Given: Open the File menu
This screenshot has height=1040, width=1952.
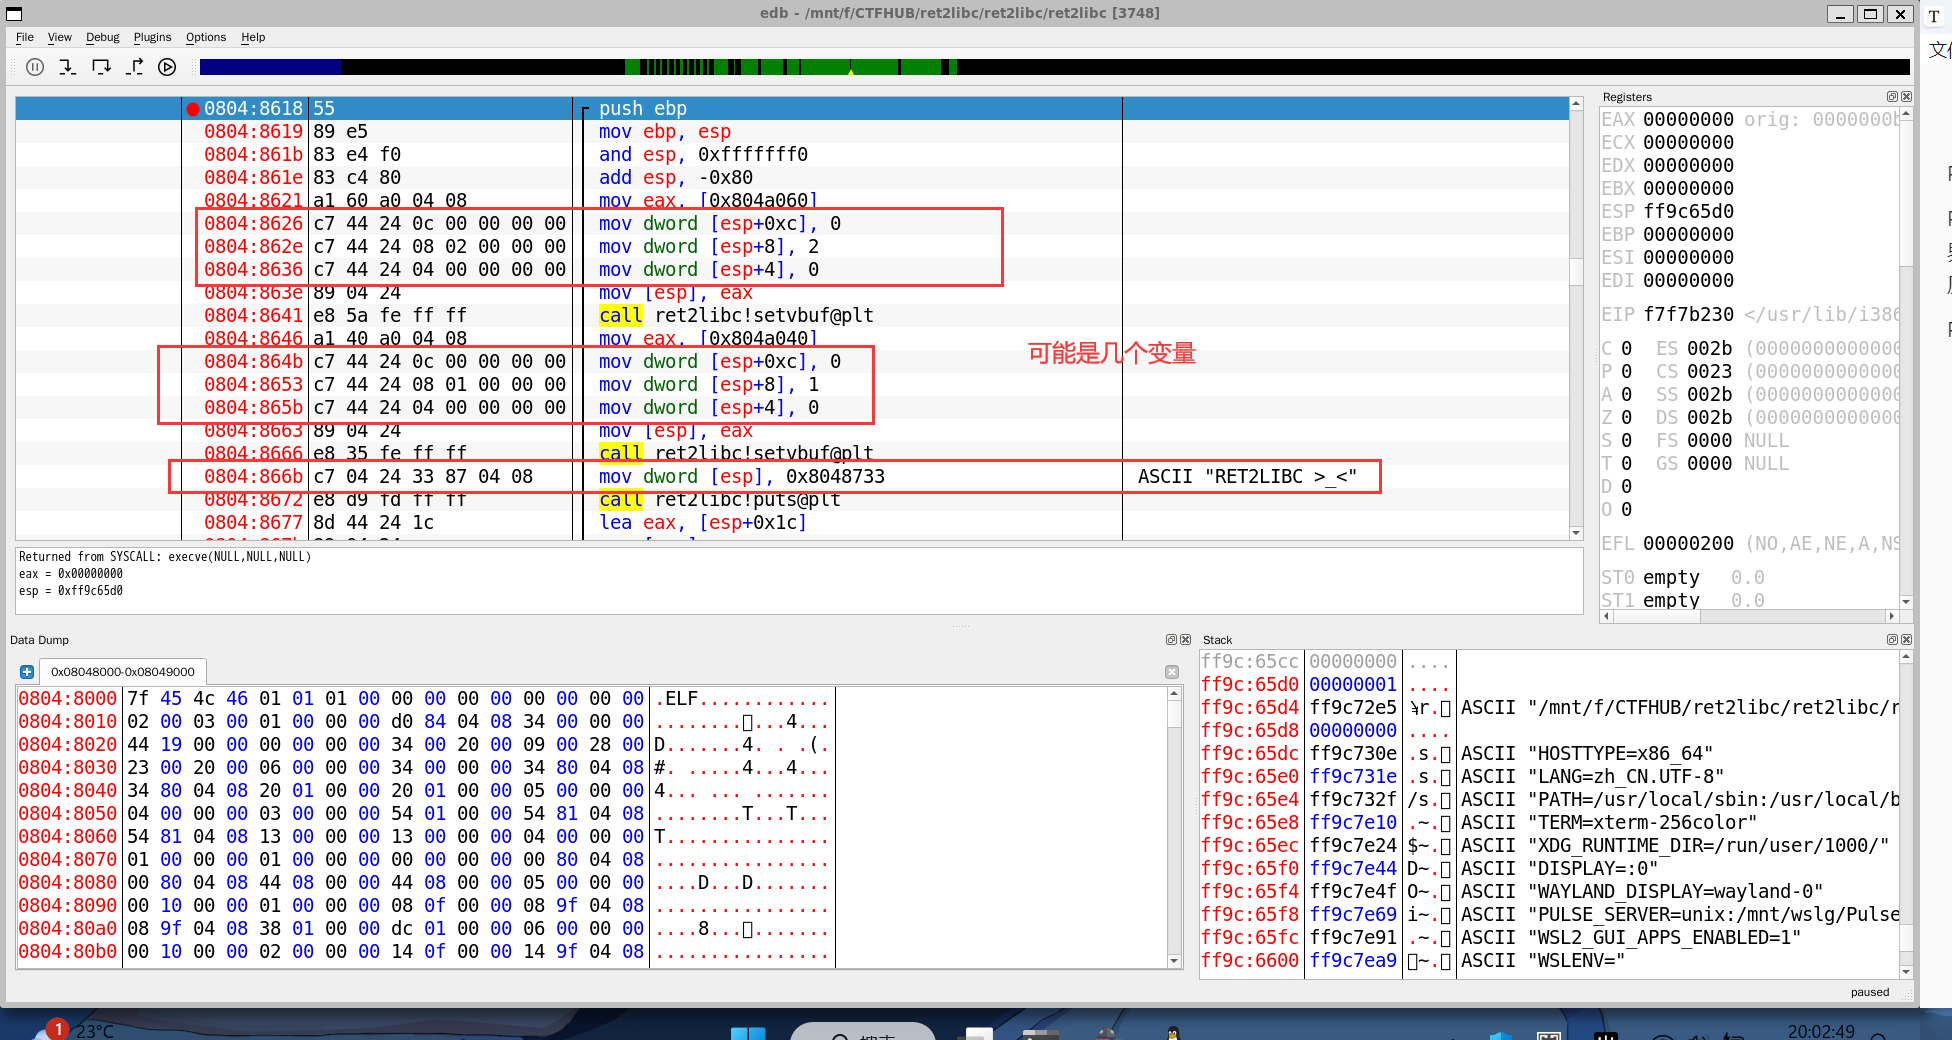Looking at the screenshot, I should [x=25, y=37].
